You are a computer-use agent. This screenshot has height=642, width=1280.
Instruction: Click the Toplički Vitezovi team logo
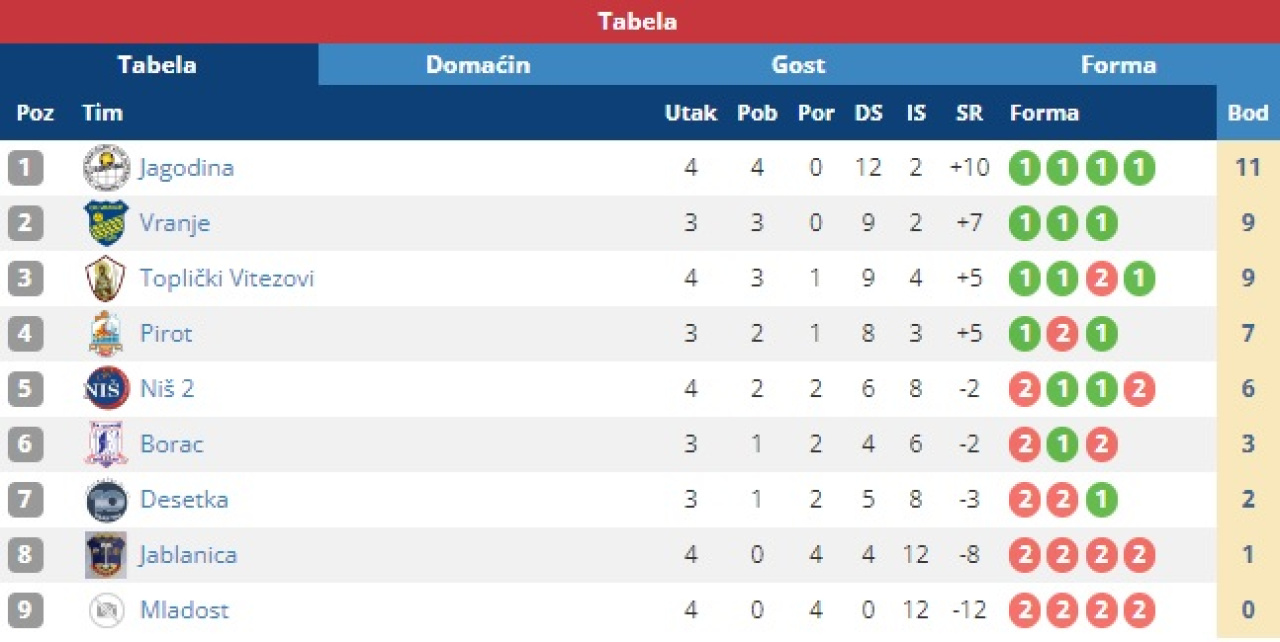click(x=106, y=278)
